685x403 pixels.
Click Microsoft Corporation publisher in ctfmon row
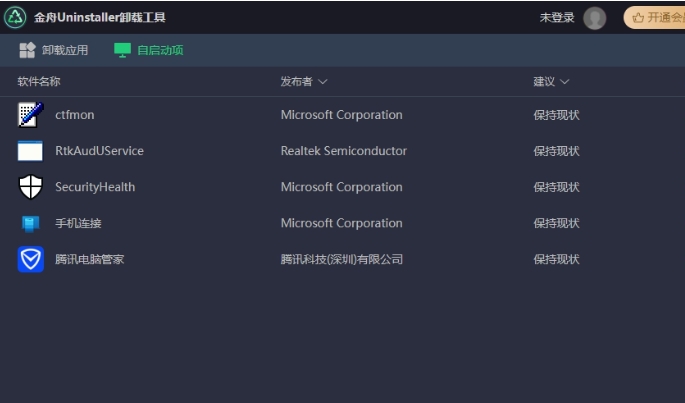click(x=342, y=115)
